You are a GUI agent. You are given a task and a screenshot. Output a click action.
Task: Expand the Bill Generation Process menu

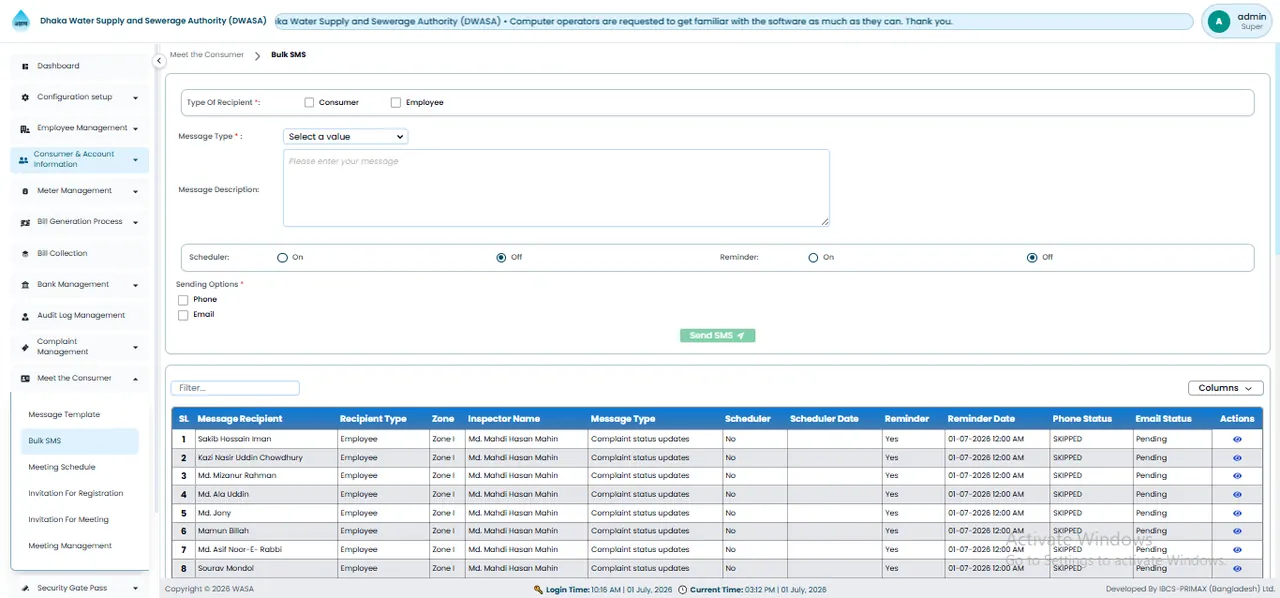[x=135, y=223]
